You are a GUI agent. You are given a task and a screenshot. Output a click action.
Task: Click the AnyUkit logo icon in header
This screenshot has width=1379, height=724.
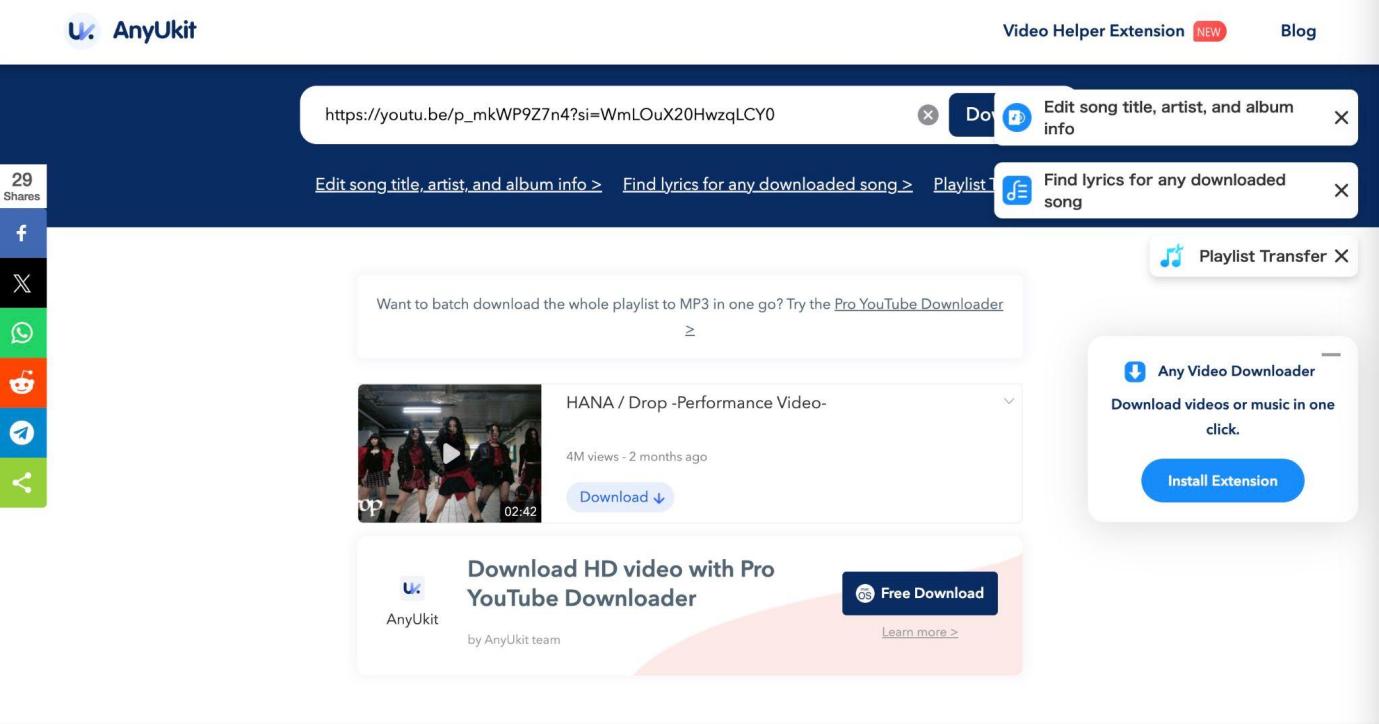click(x=82, y=30)
